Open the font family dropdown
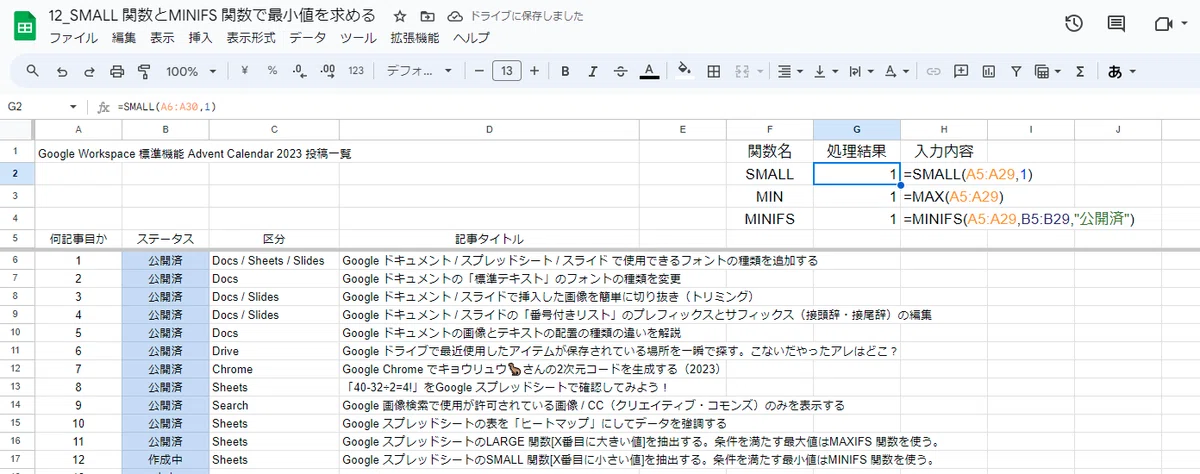This screenshot has width=1200, height=474. [x=420, y=71]
